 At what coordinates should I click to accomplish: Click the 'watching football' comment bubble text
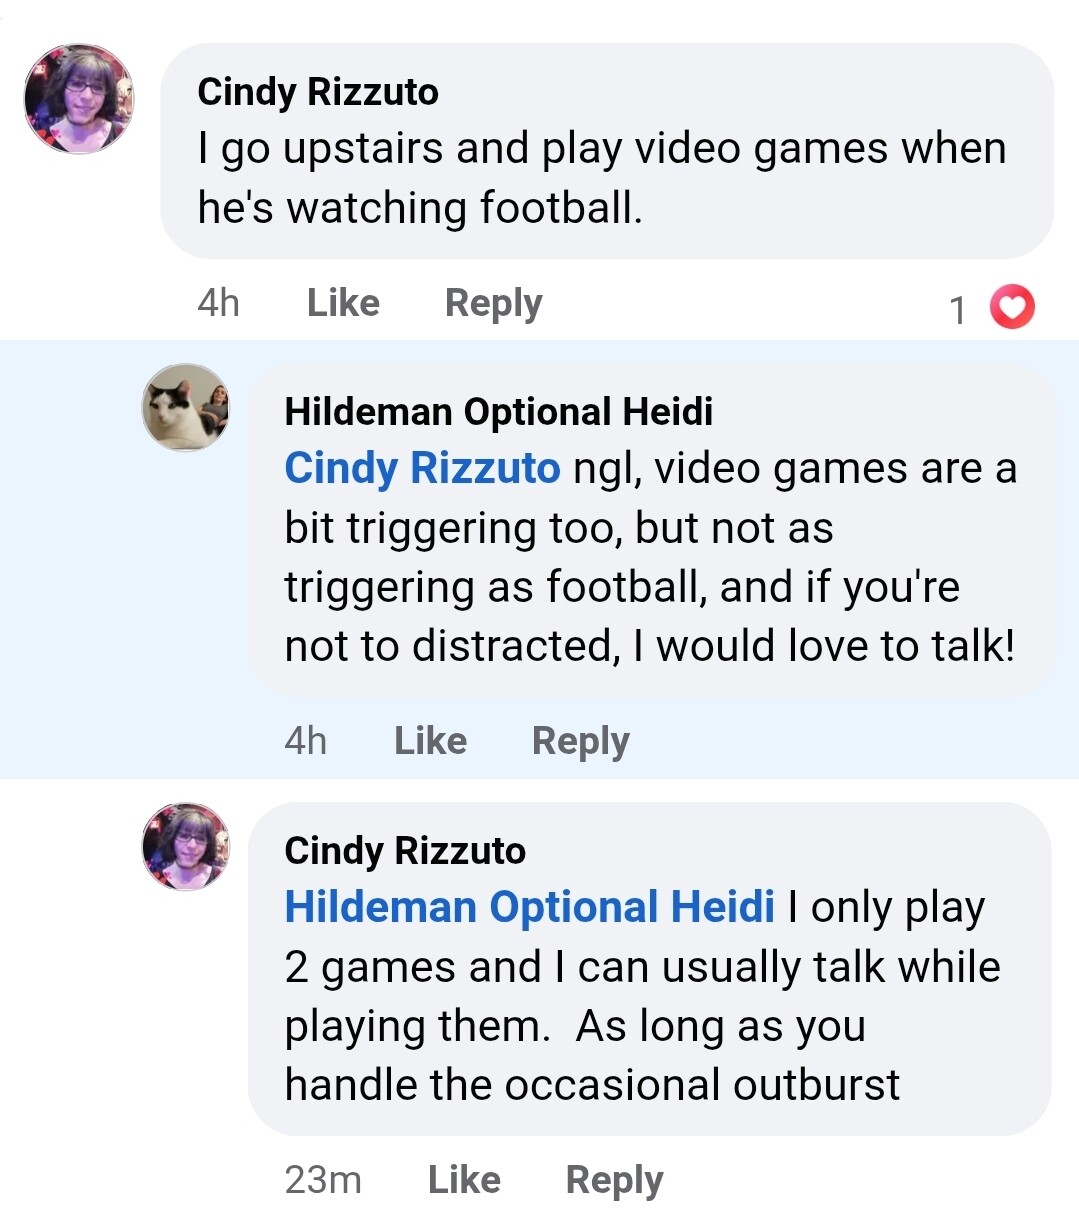(600, 178)
